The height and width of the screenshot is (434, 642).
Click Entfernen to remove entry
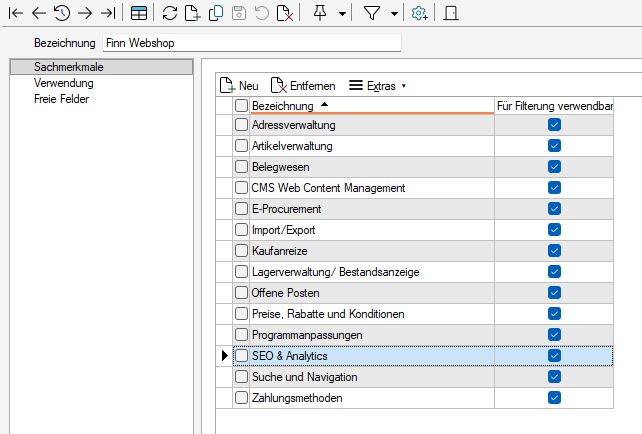pyautogui.click(x=303, y=86)
